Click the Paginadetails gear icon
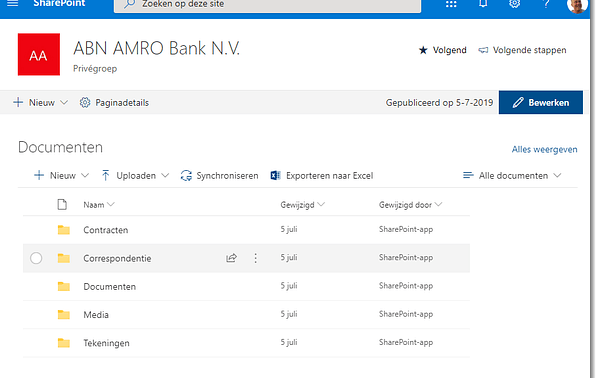Image resolution: width=600 pixels, height=378 pixels. pos(85,103)
